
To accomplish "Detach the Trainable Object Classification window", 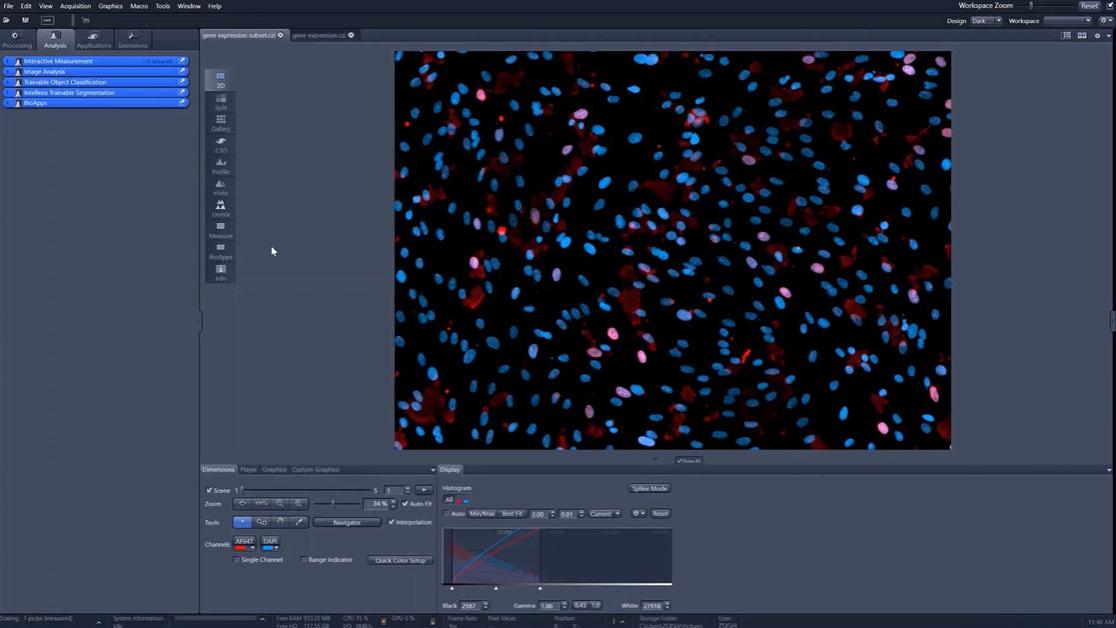I will (182, 82).
